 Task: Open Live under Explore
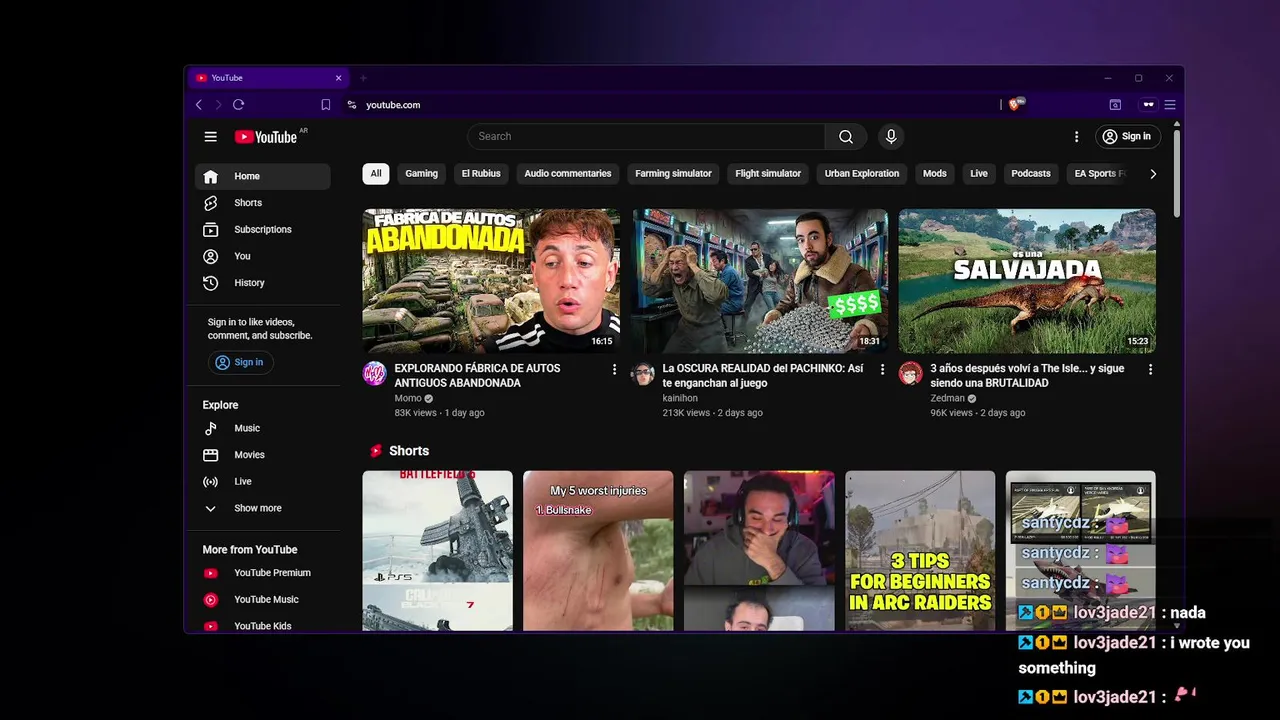pos(262,482)
